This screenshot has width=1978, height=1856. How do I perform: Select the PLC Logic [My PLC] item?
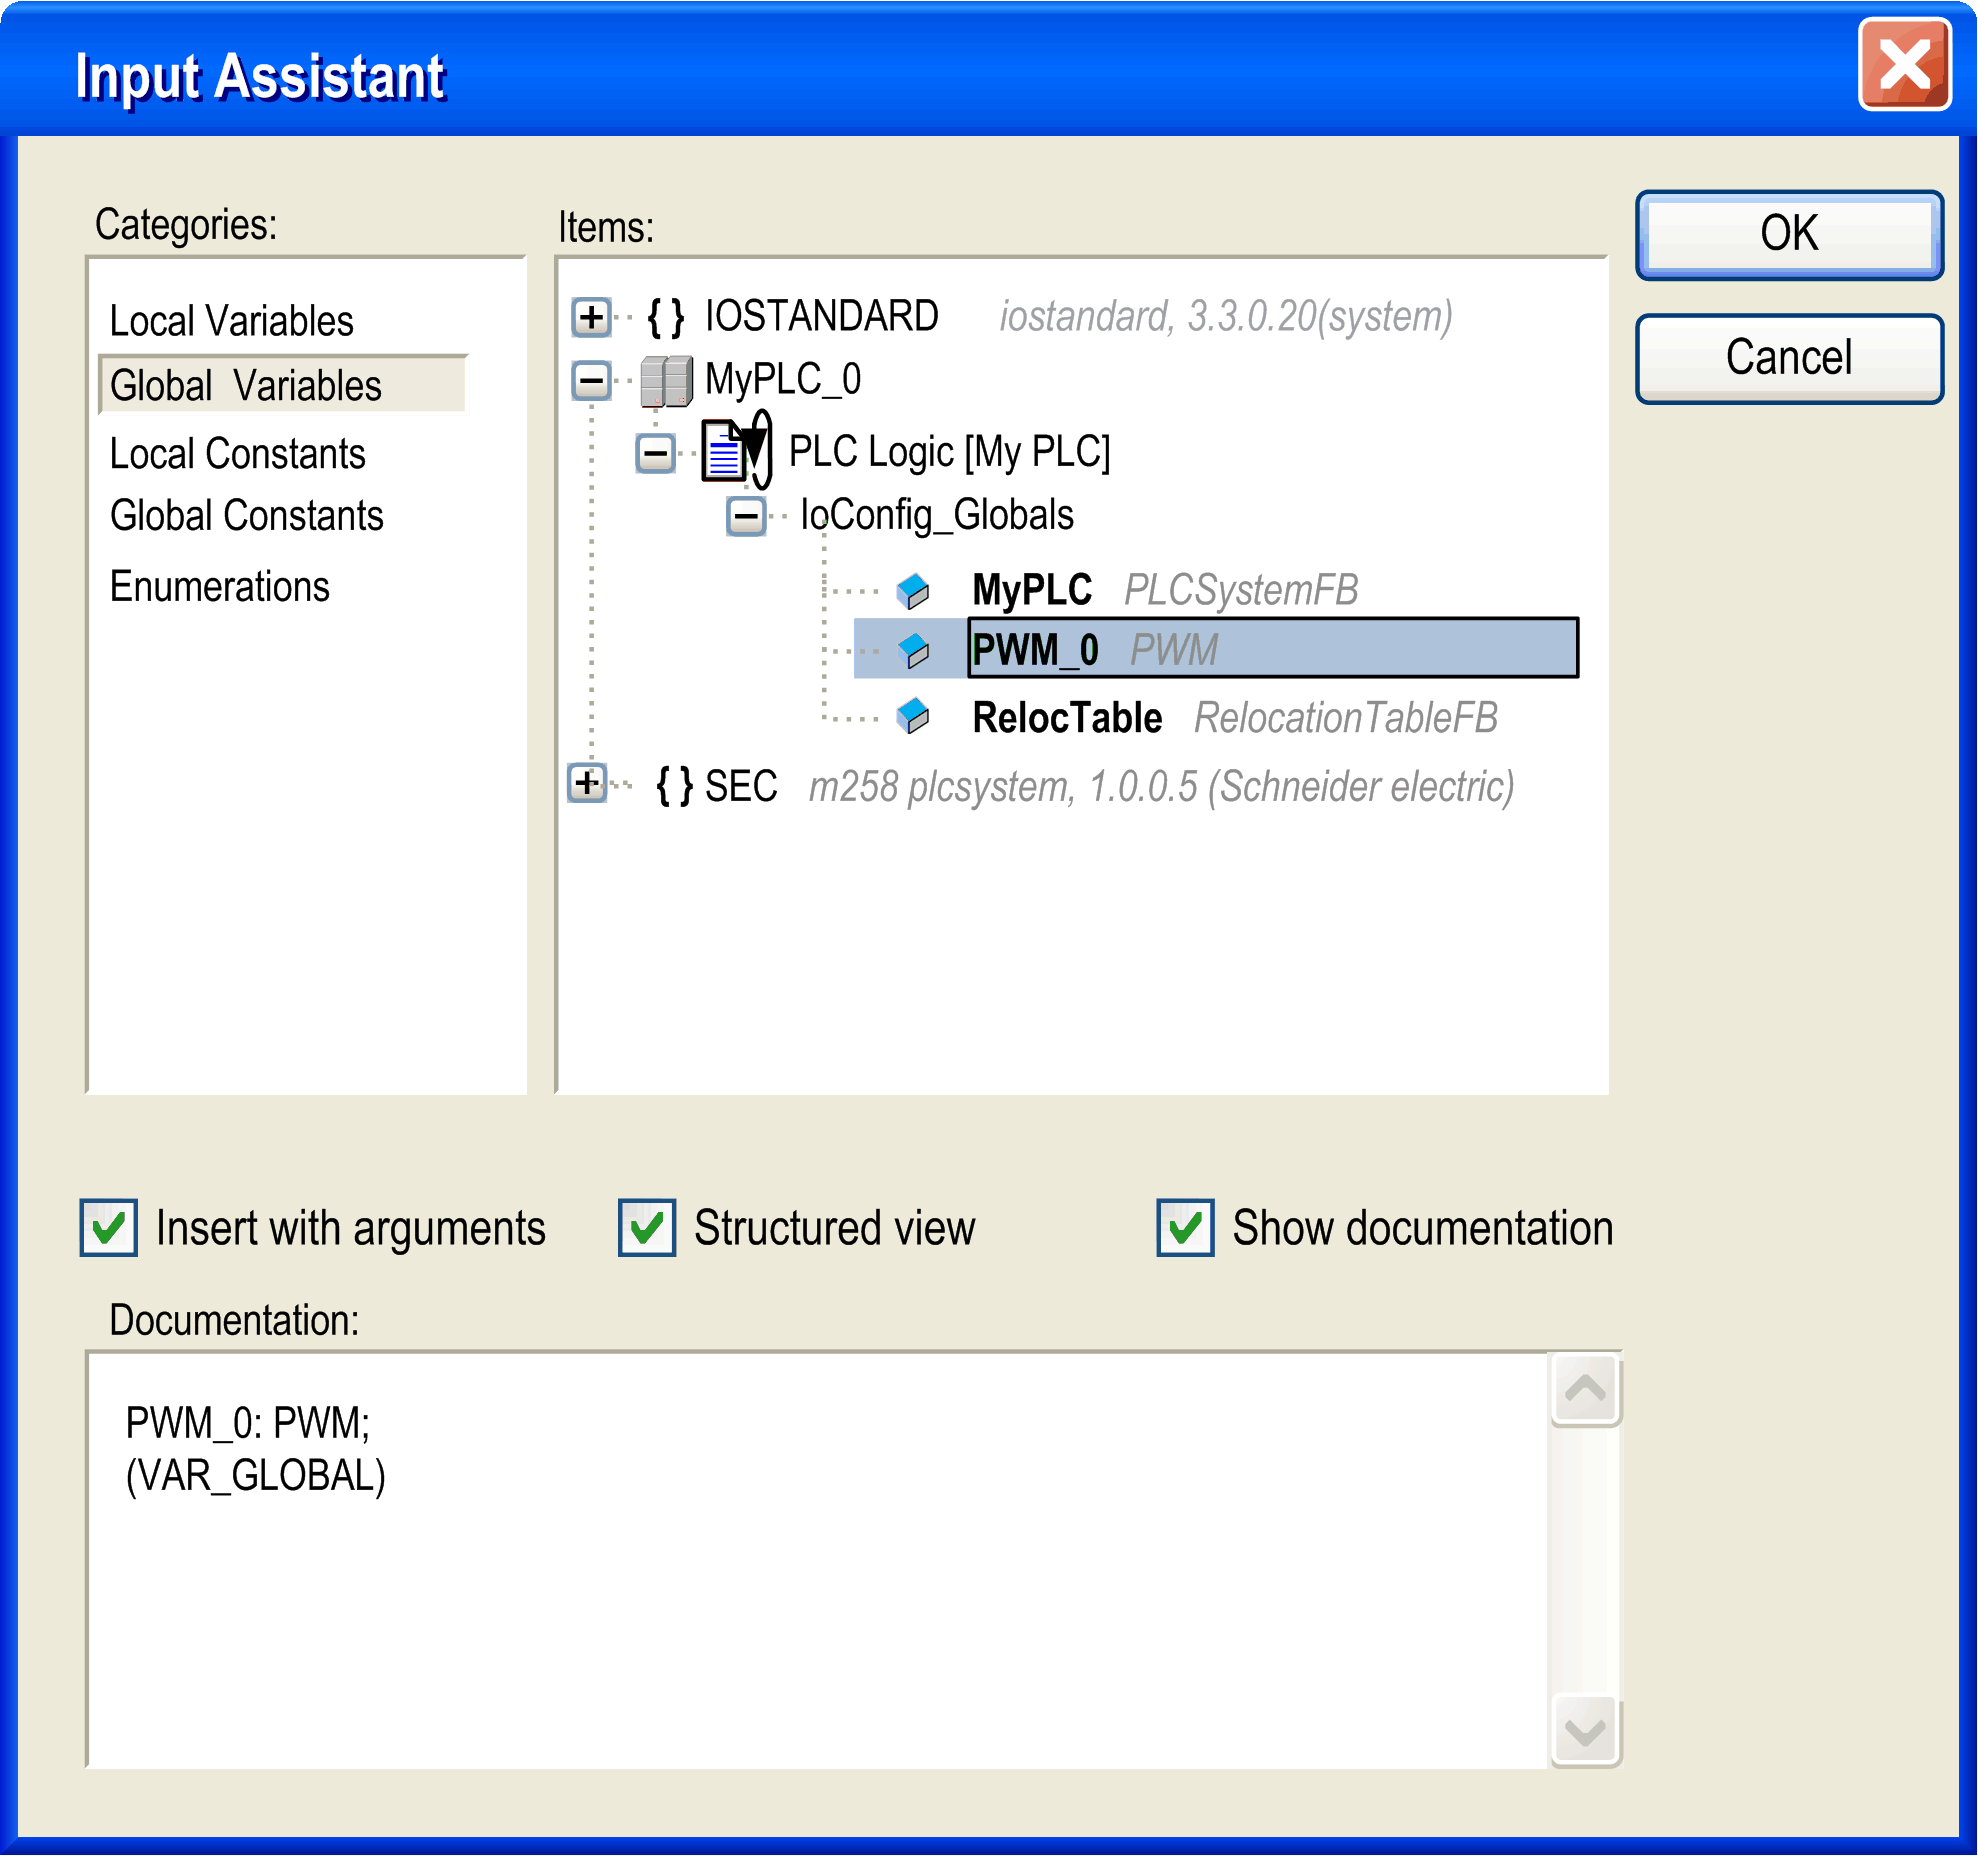[x=950, y=452]
